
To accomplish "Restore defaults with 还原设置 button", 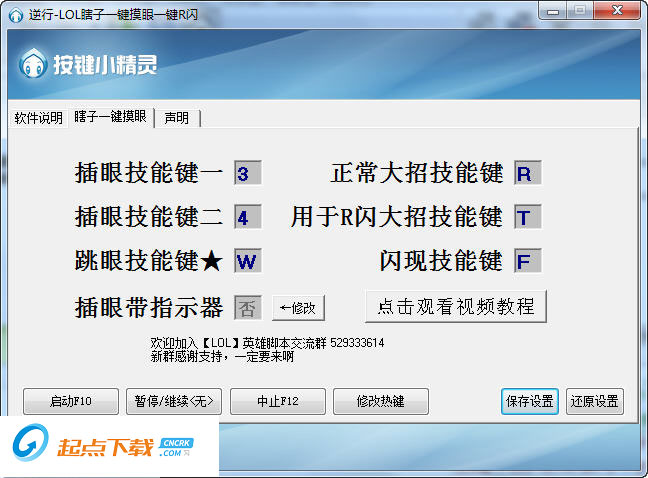I will (x=595, y=401).
